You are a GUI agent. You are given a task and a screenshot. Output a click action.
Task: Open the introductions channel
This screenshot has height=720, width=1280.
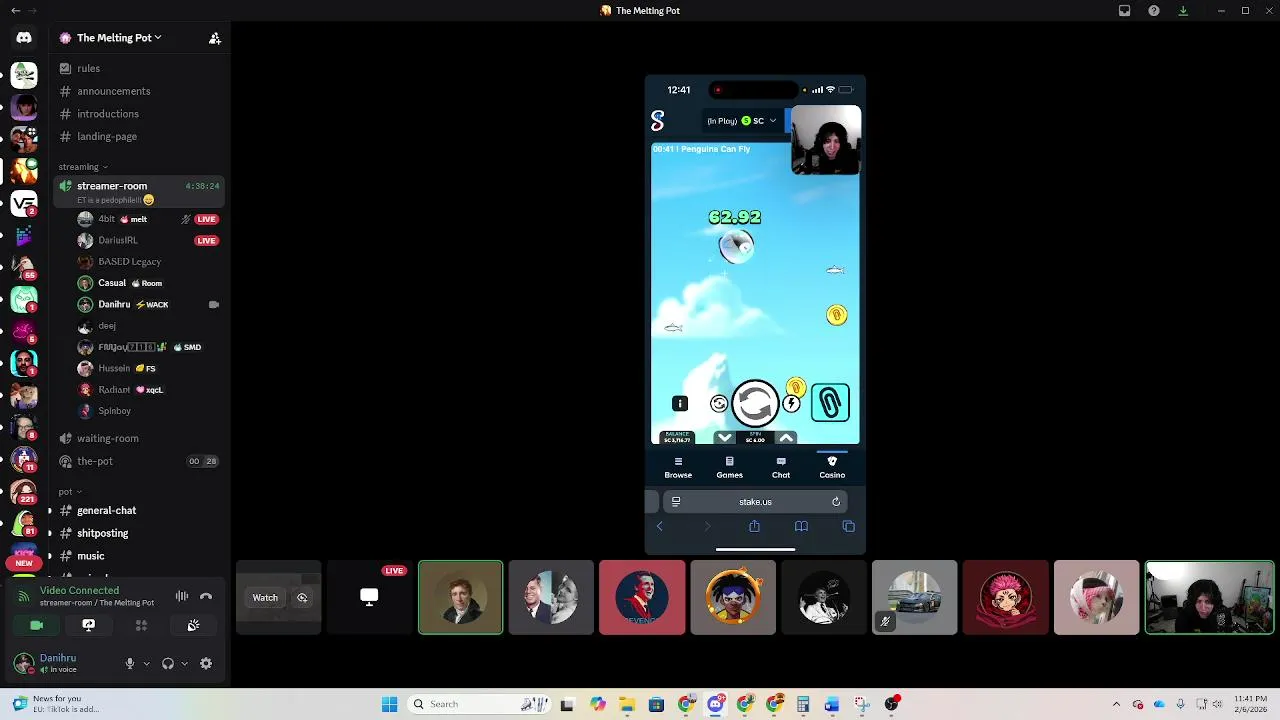[x=138, y=114]
